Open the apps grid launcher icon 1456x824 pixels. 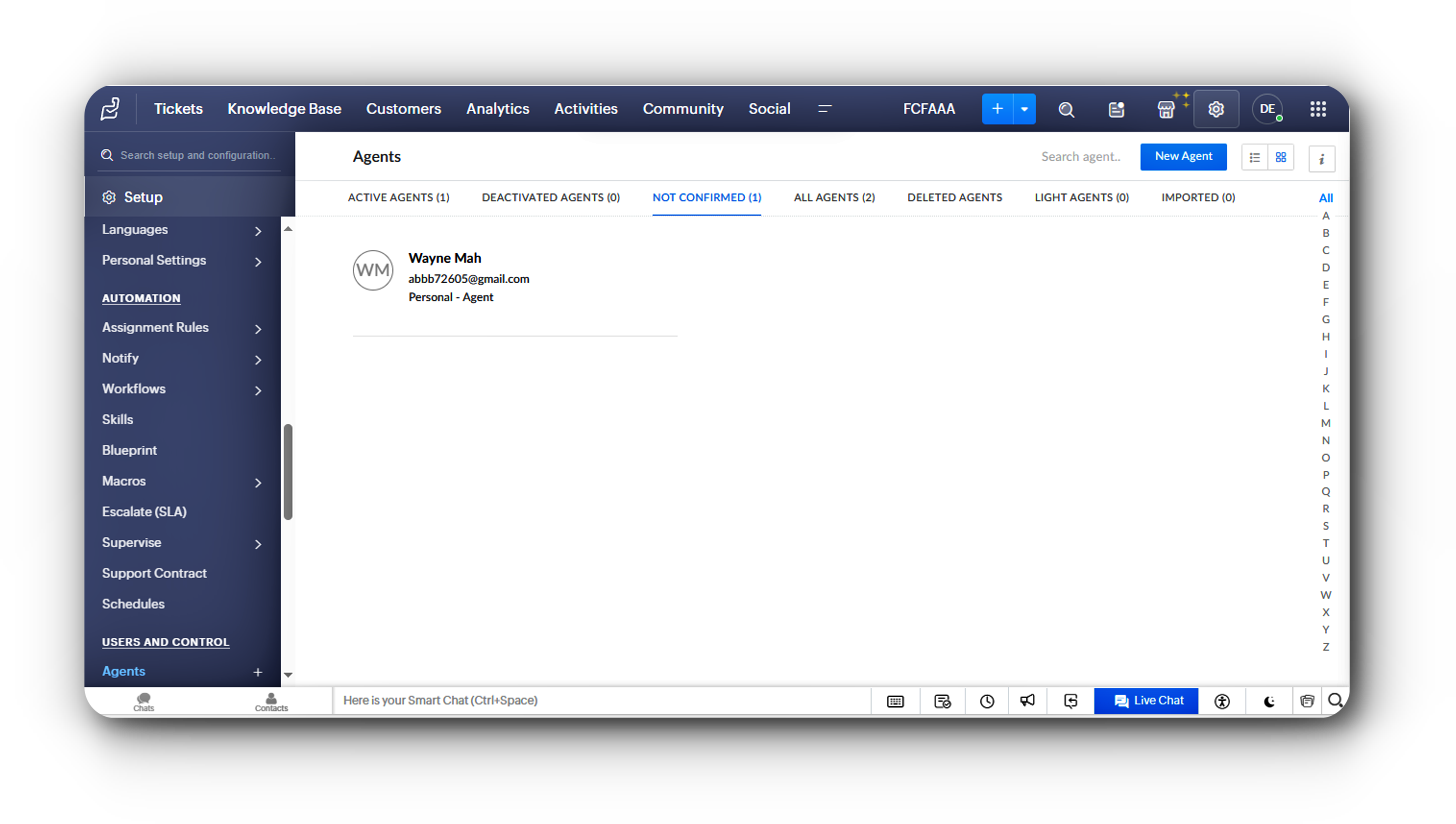coord(1318,109)
